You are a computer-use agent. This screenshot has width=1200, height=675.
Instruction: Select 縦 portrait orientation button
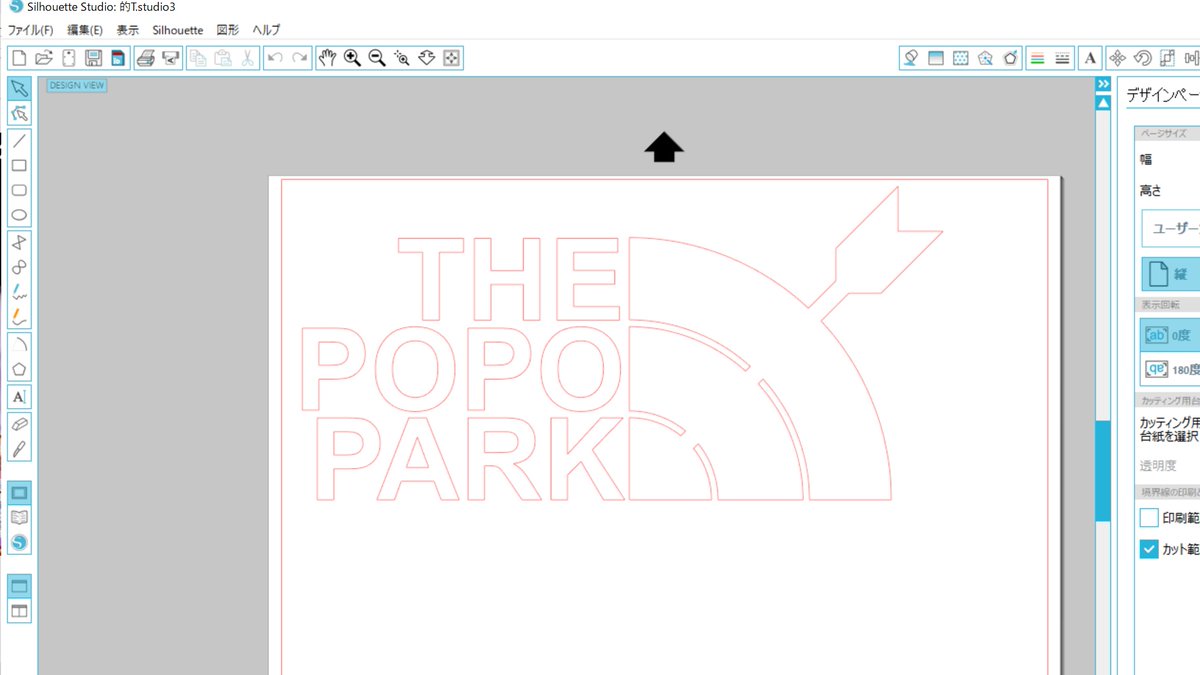pos(1171,273)
